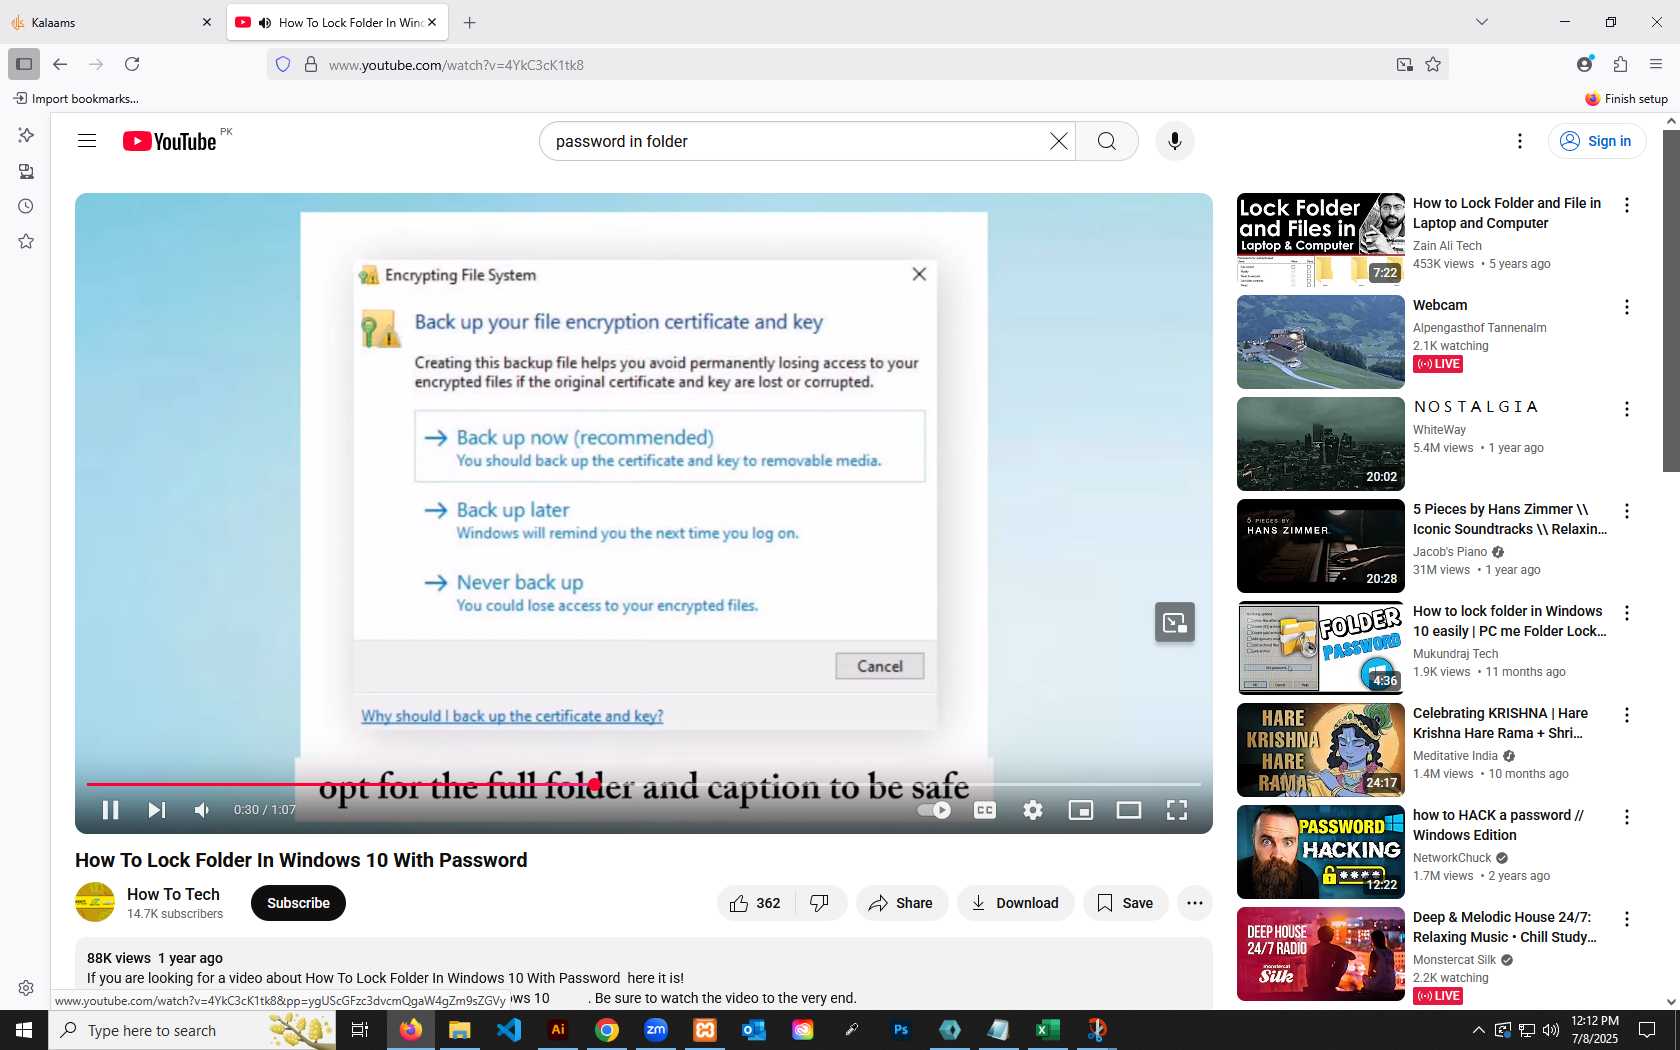
Task: Click the search magnifier button
Action: (1107, 141)
